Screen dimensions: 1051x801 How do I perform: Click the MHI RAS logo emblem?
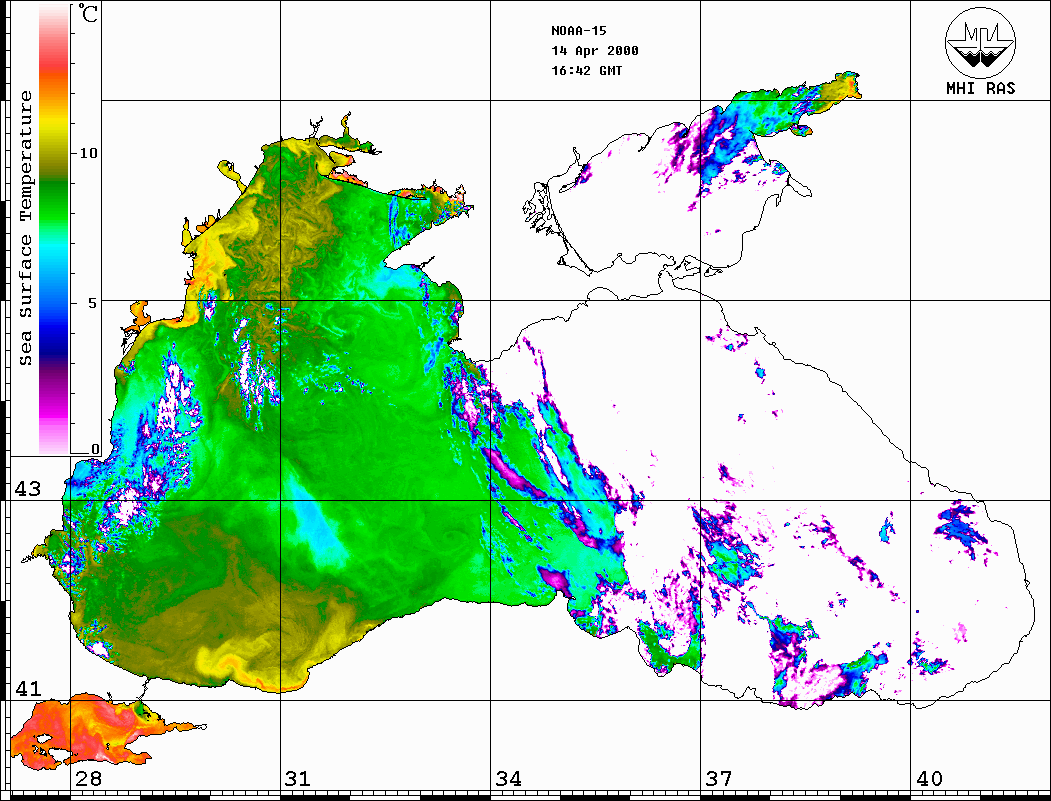pos(981,42)
